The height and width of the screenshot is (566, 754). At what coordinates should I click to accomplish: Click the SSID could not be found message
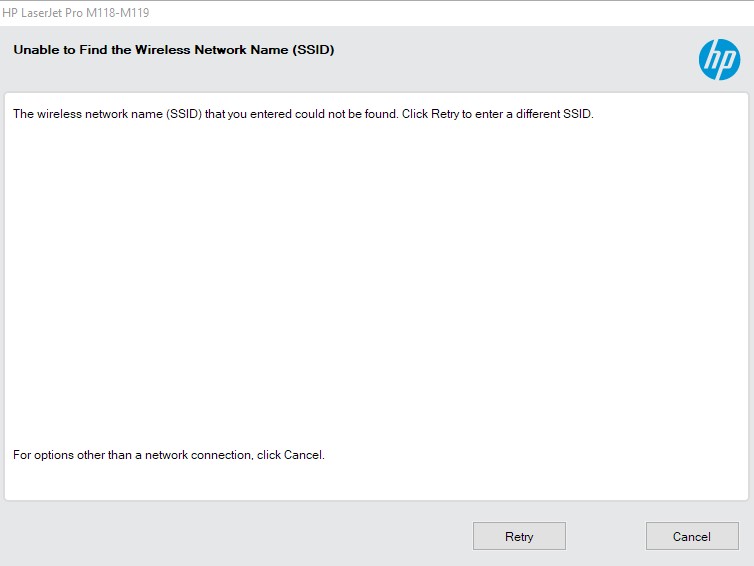pos(303,114)
